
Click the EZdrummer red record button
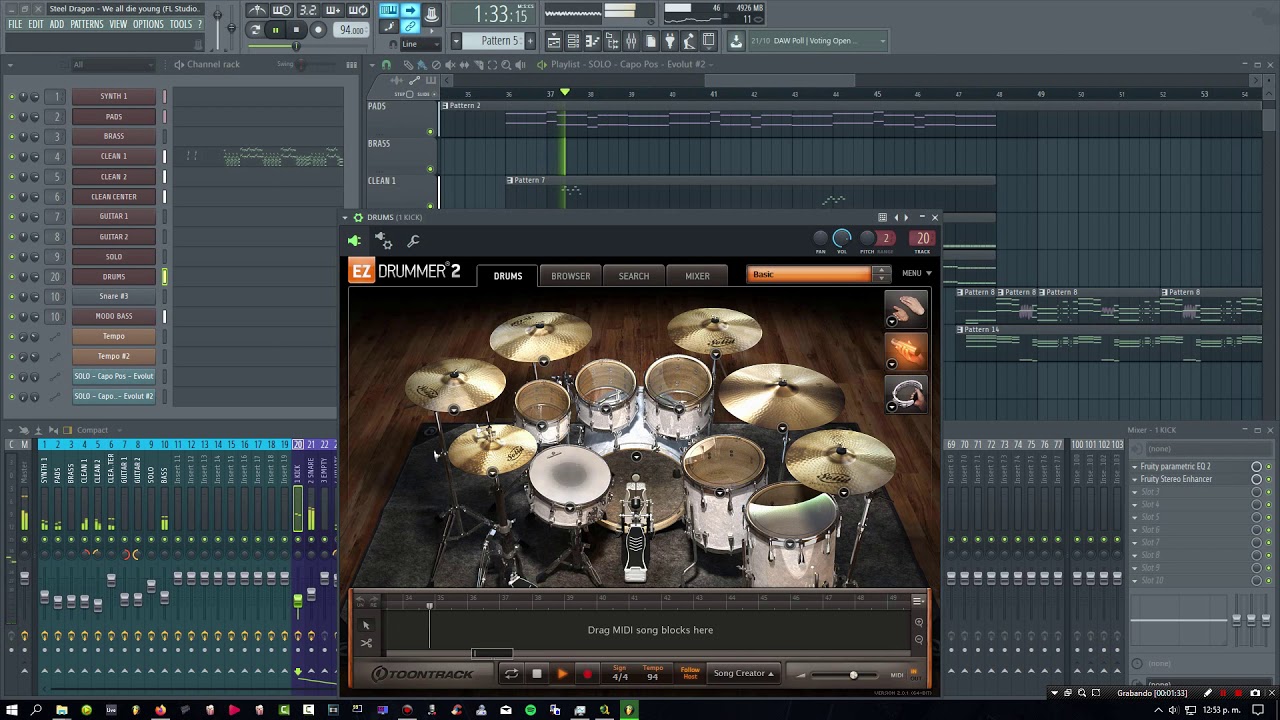[587, 674]
